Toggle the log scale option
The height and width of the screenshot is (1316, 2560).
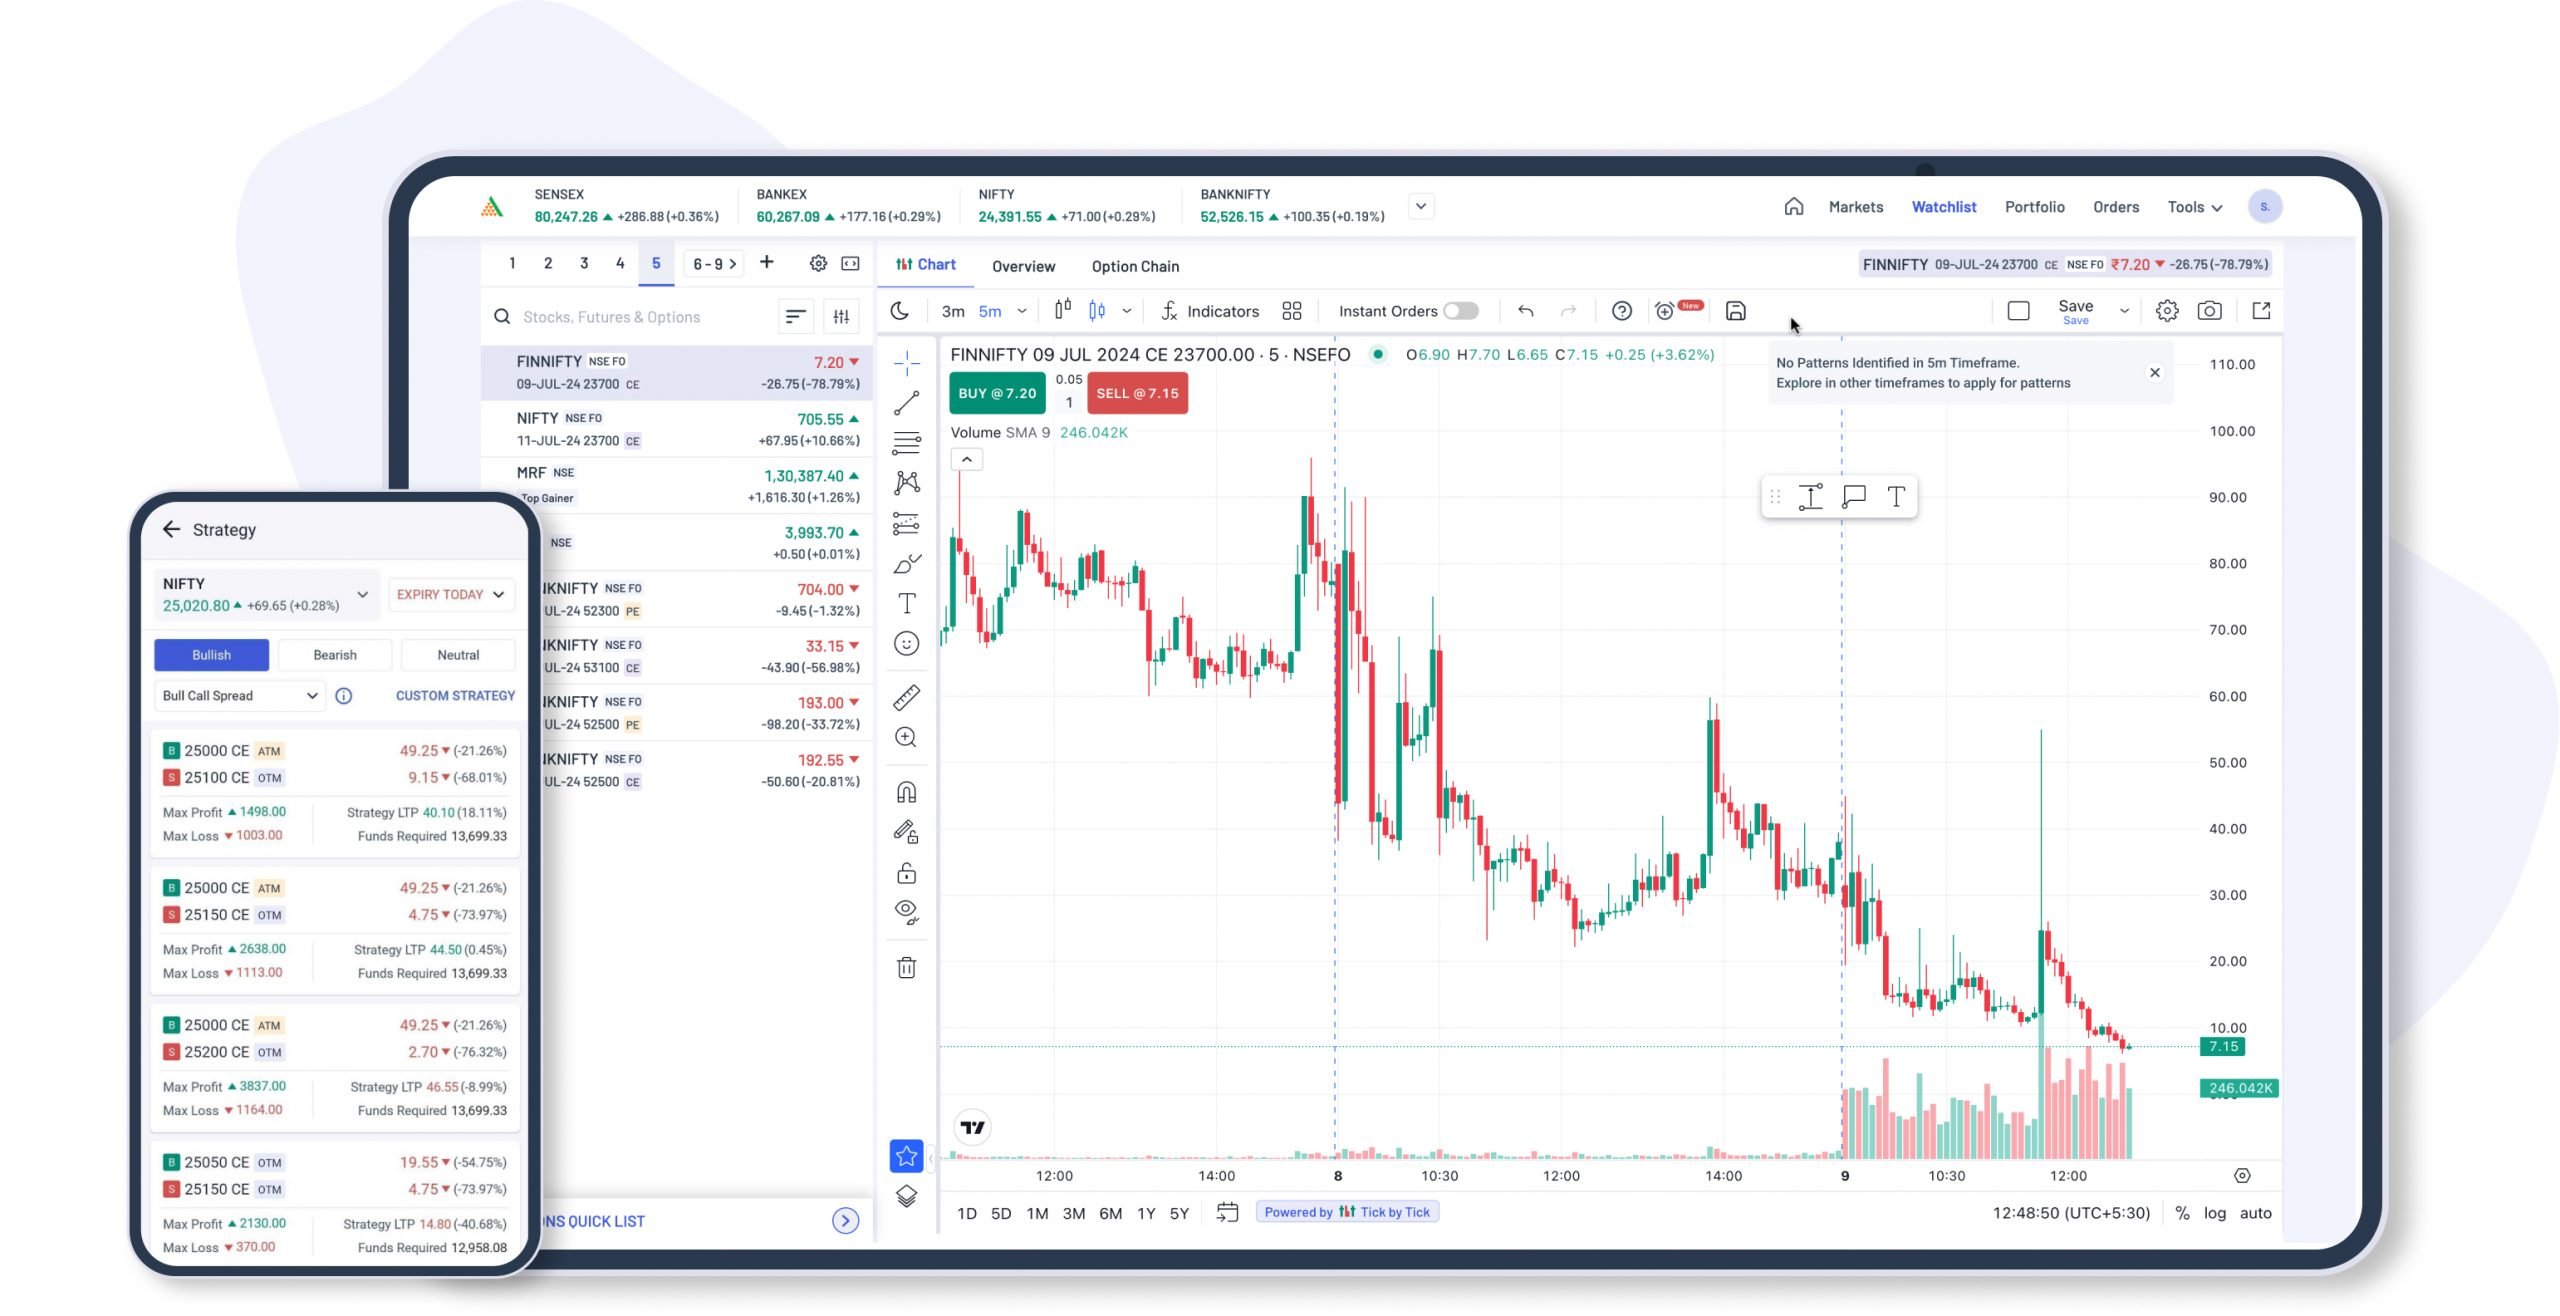pos(2214,1213)
